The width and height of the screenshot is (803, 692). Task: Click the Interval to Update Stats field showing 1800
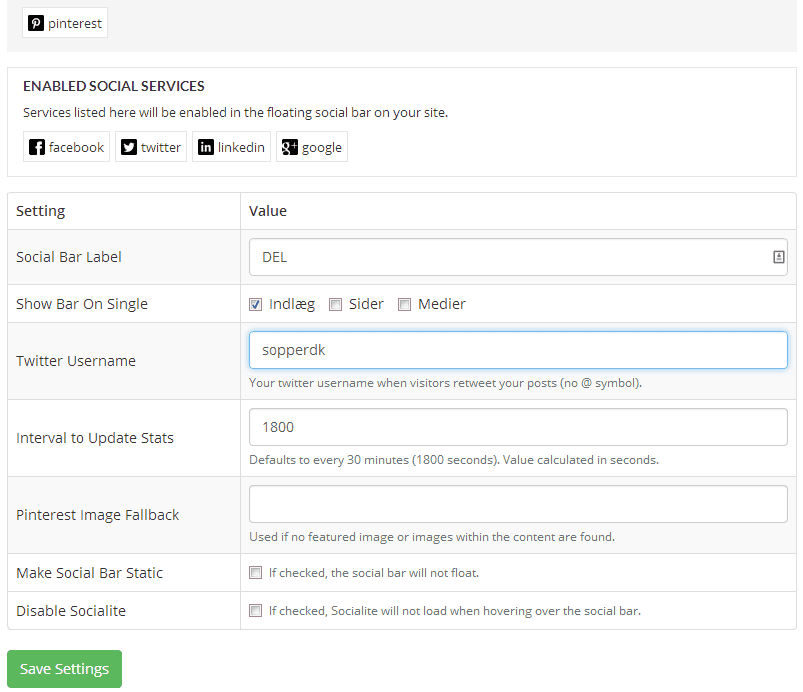pyautogui.click(x=518, y=427)
